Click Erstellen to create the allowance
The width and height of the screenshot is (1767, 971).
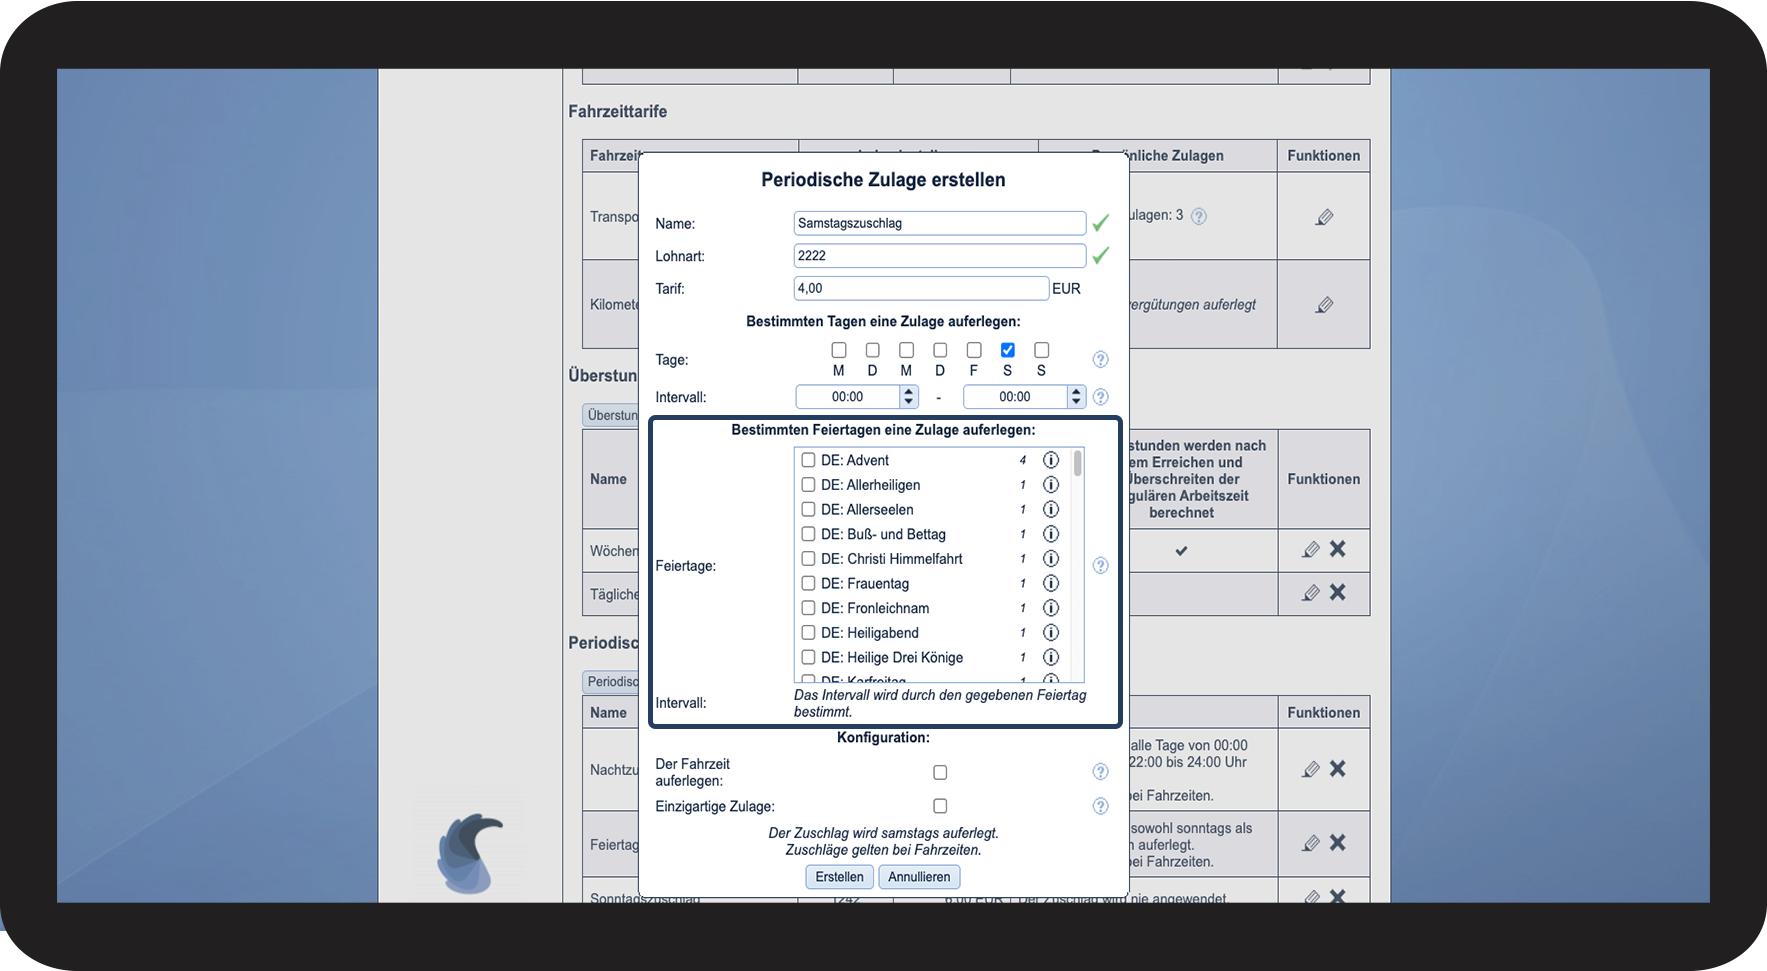[x=840, y=877]
